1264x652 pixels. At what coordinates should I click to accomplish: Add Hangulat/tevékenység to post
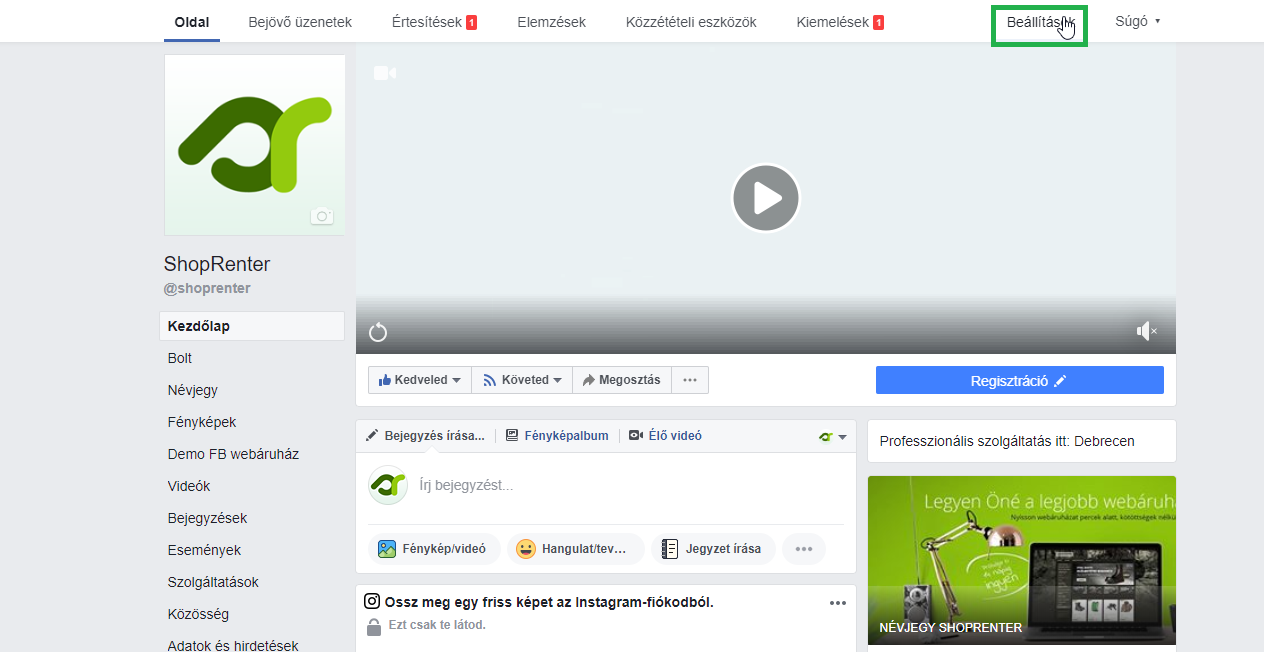pyautogui.click(x=576, y=549)
